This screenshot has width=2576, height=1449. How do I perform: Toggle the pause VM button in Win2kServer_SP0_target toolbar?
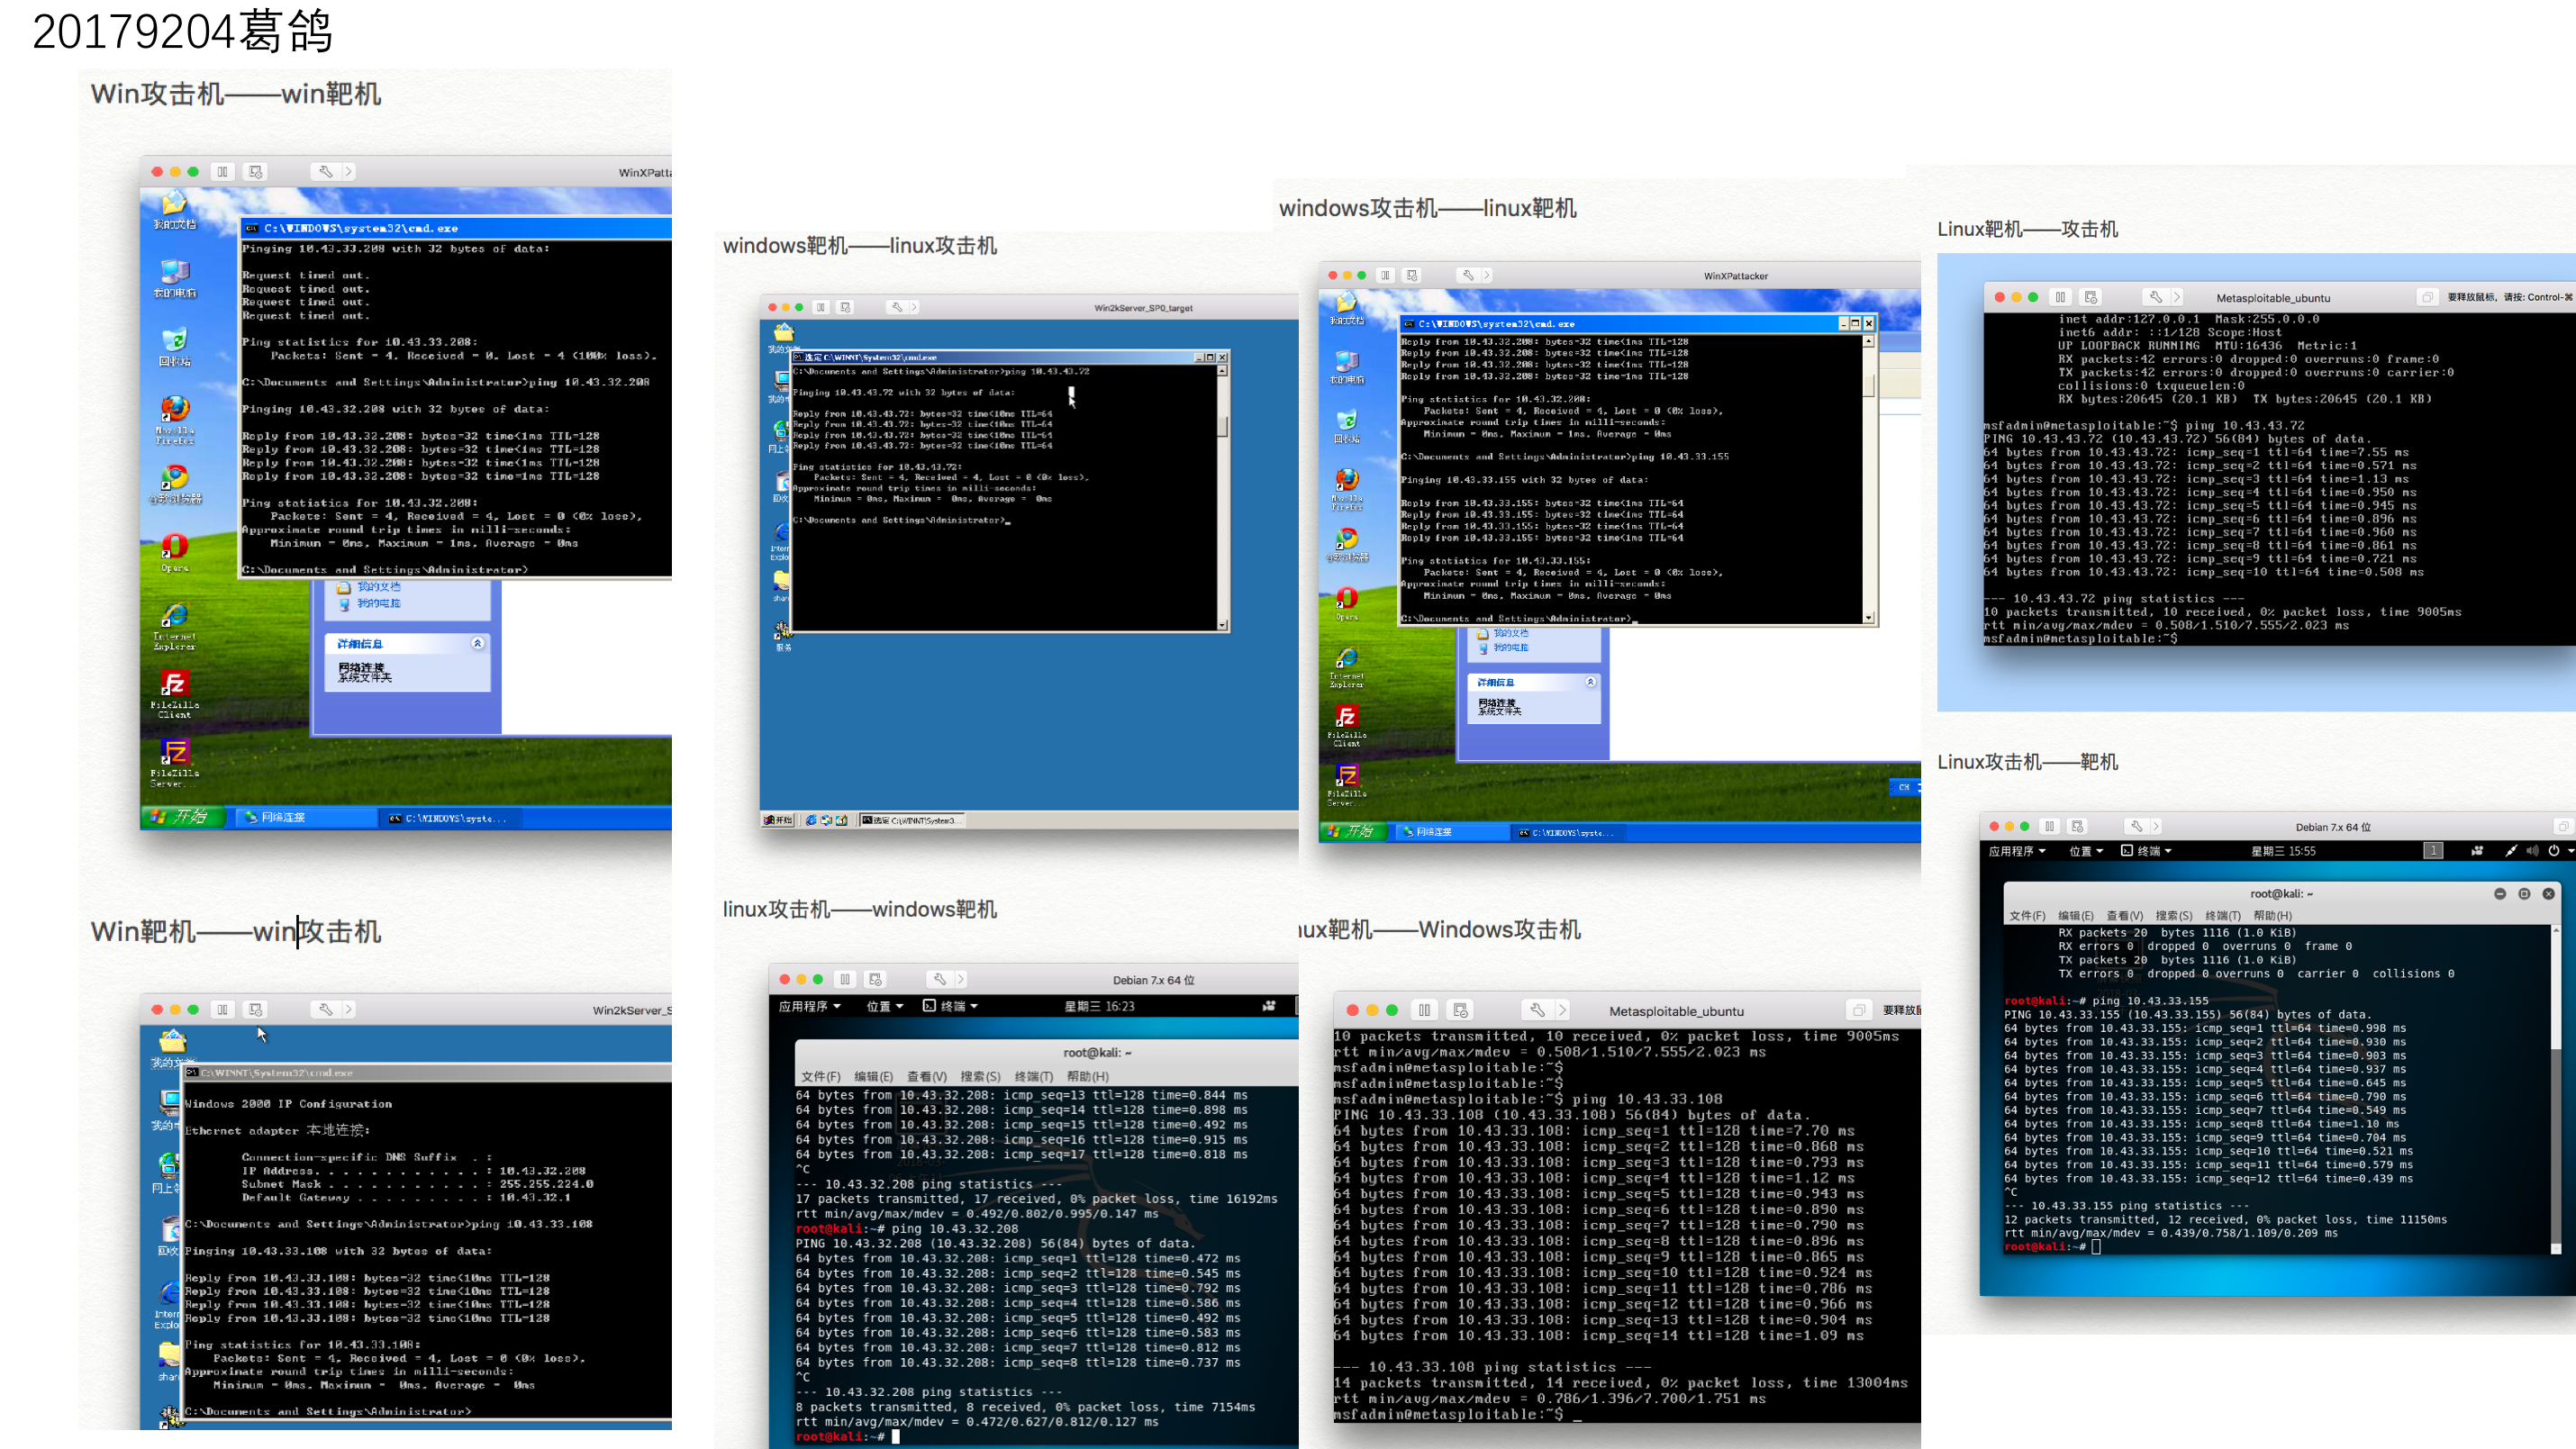click(x=820, y=307)
